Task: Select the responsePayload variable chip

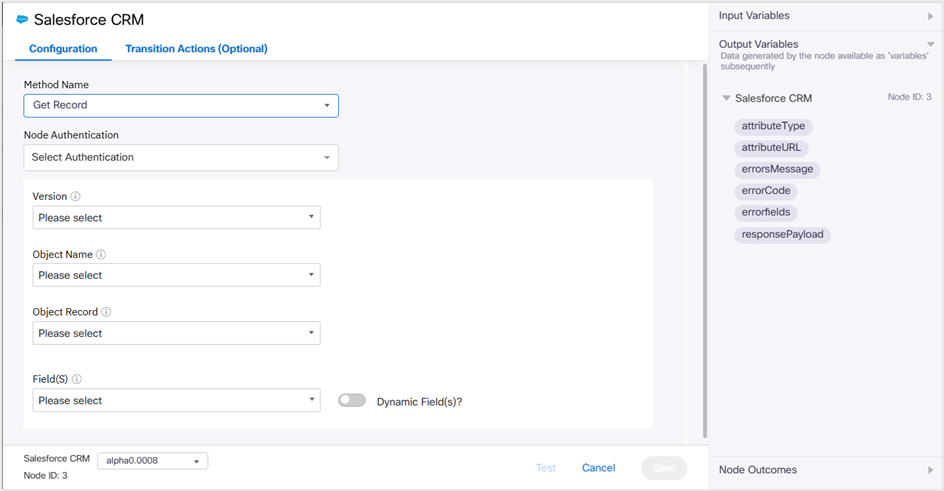Action: (783, 235)
